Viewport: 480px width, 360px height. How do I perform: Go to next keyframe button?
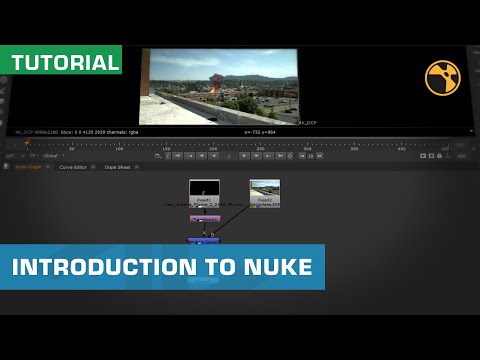point(268,156)
